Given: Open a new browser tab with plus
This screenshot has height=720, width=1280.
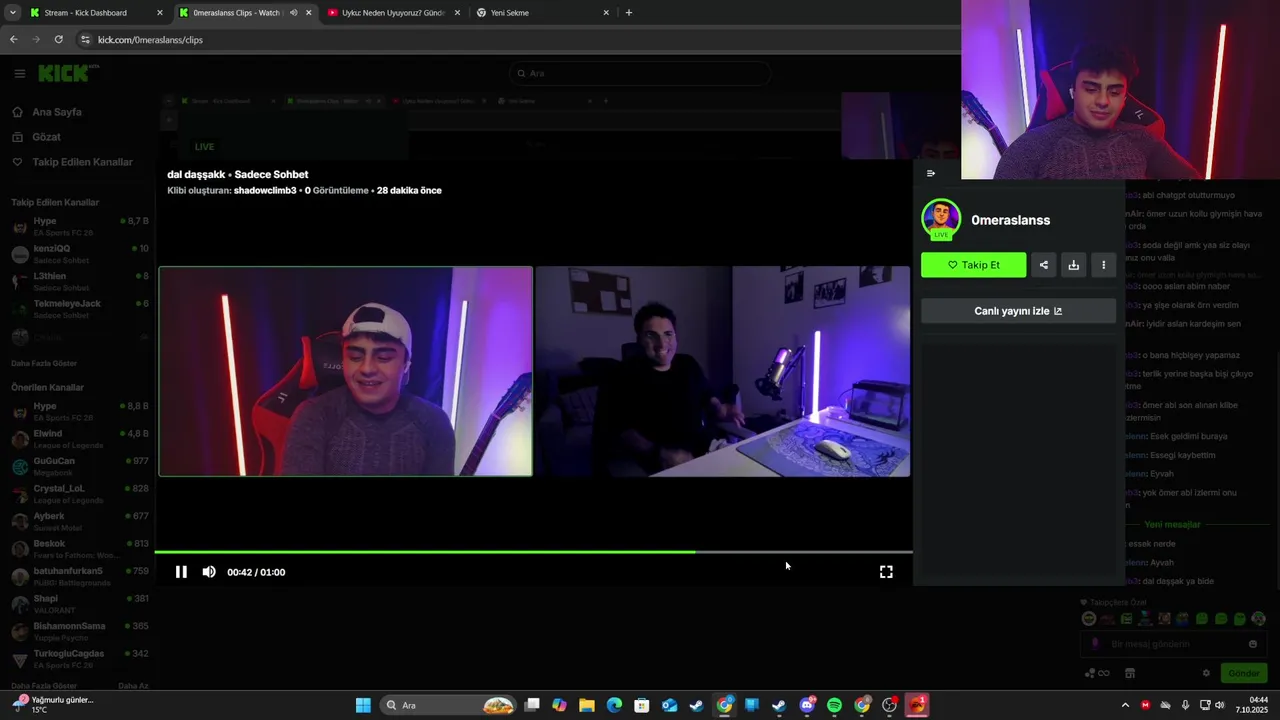Looking at the screenshot, I should tap(628, 13).
